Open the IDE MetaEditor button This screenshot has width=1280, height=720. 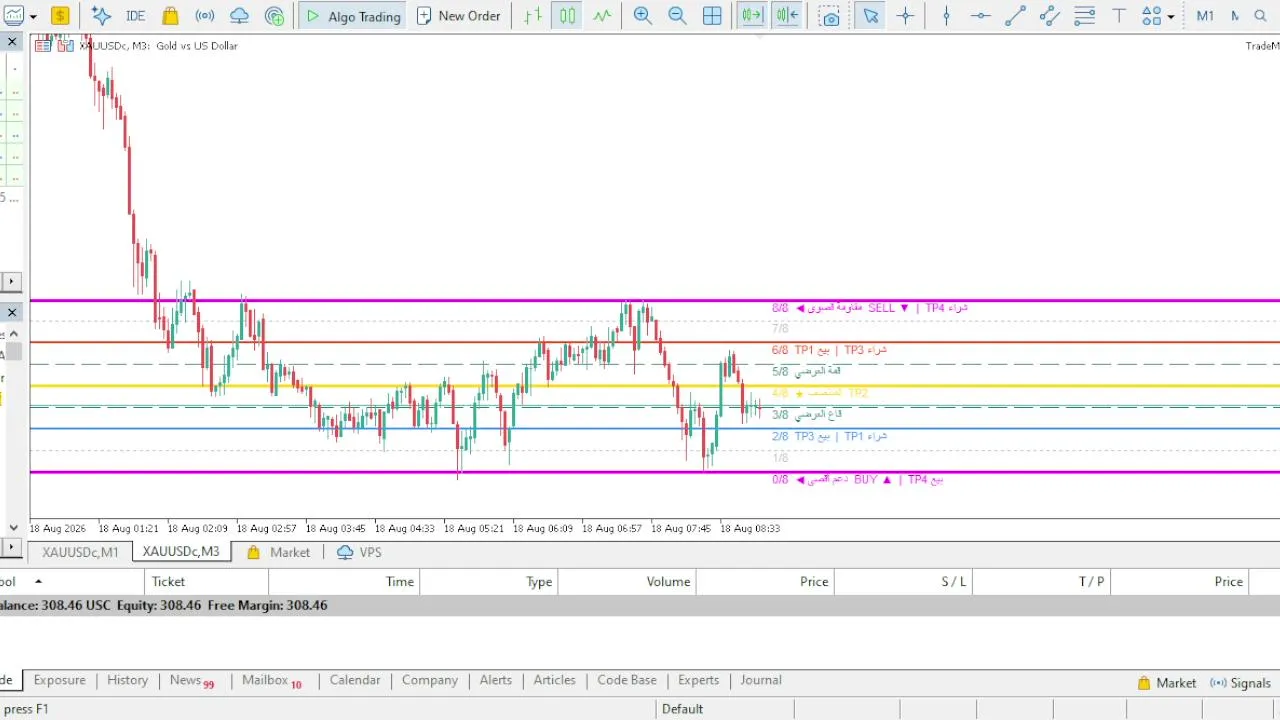pyautogui.click(x=136, y=16)
